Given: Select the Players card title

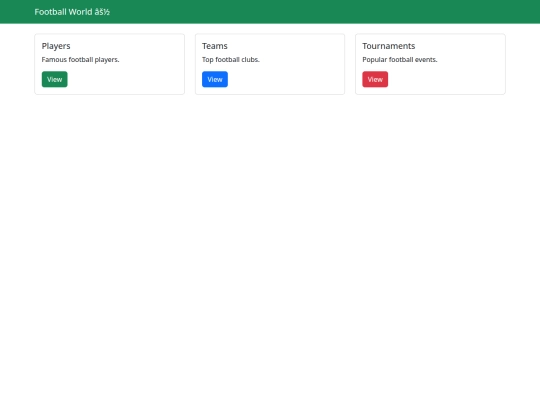Looking at the screenshot, I should coord(56,46).
